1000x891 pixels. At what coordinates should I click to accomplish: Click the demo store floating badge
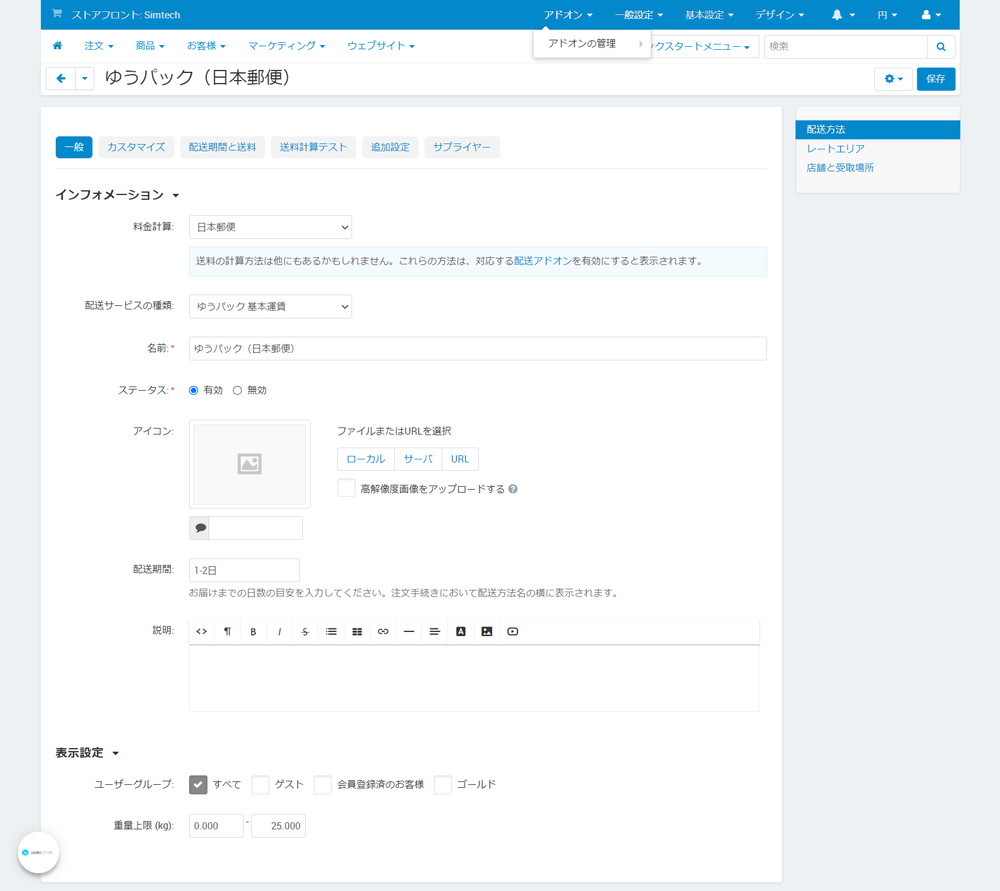pos(38,852)
